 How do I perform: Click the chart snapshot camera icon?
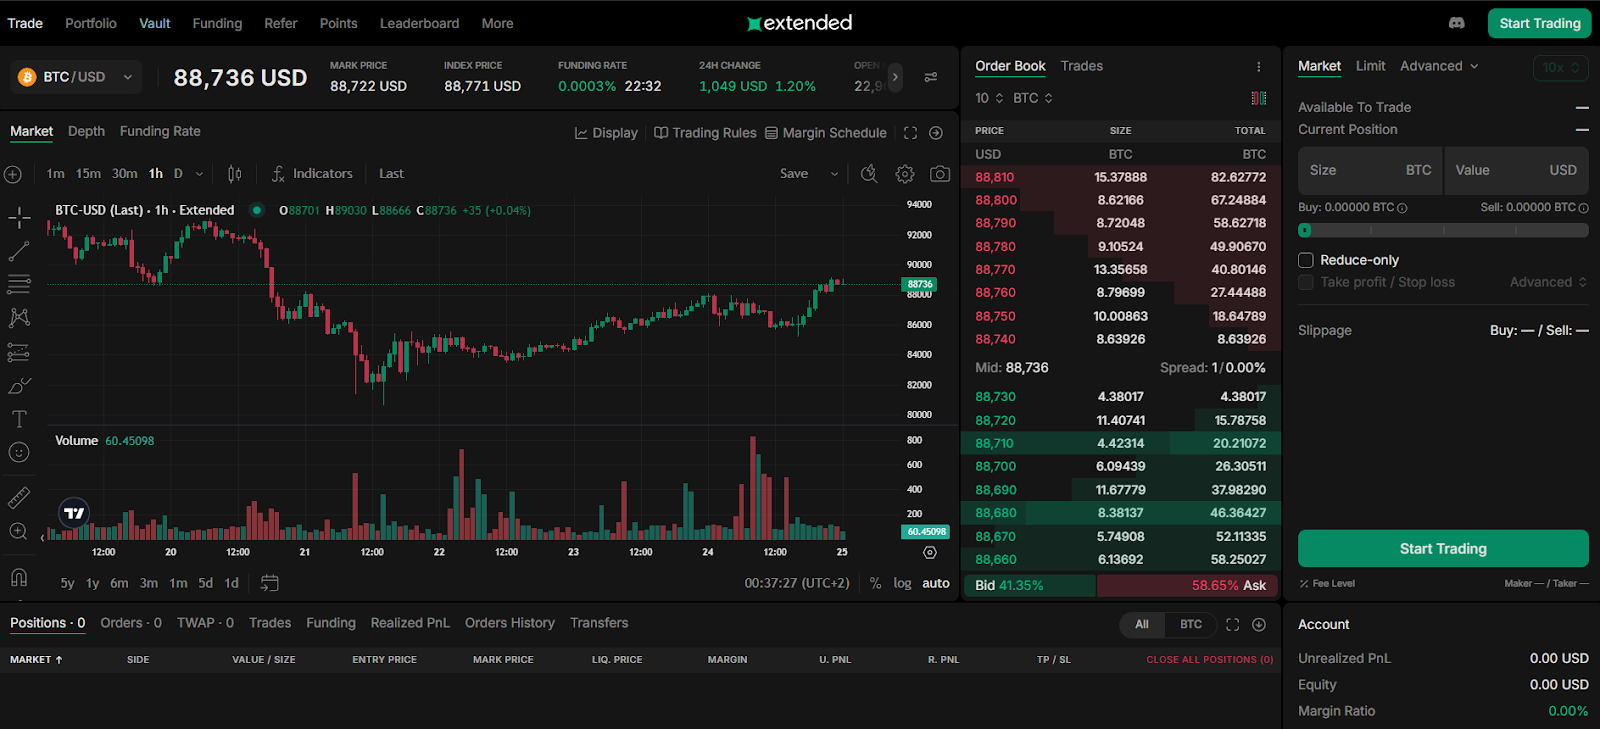[x=939, y=174]
